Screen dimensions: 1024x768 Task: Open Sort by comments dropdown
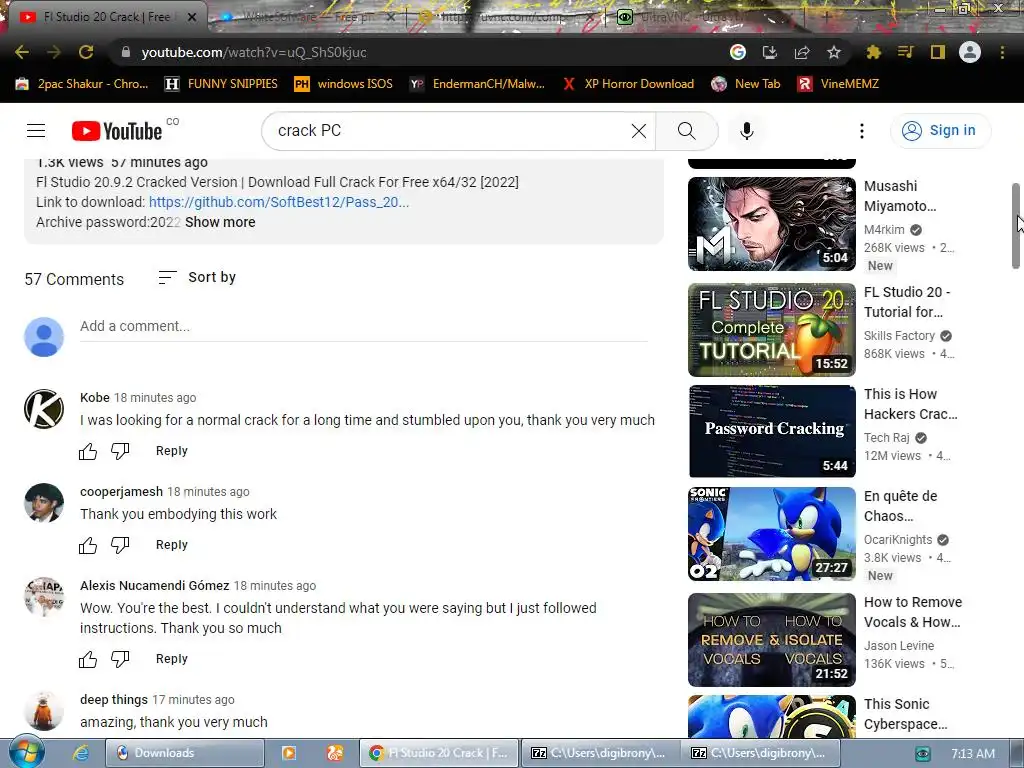[197, 278]
